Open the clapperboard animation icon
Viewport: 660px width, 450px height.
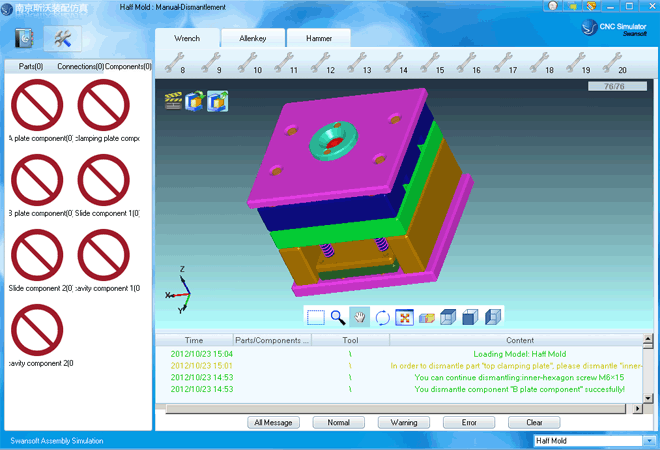(x=174, y=100)
